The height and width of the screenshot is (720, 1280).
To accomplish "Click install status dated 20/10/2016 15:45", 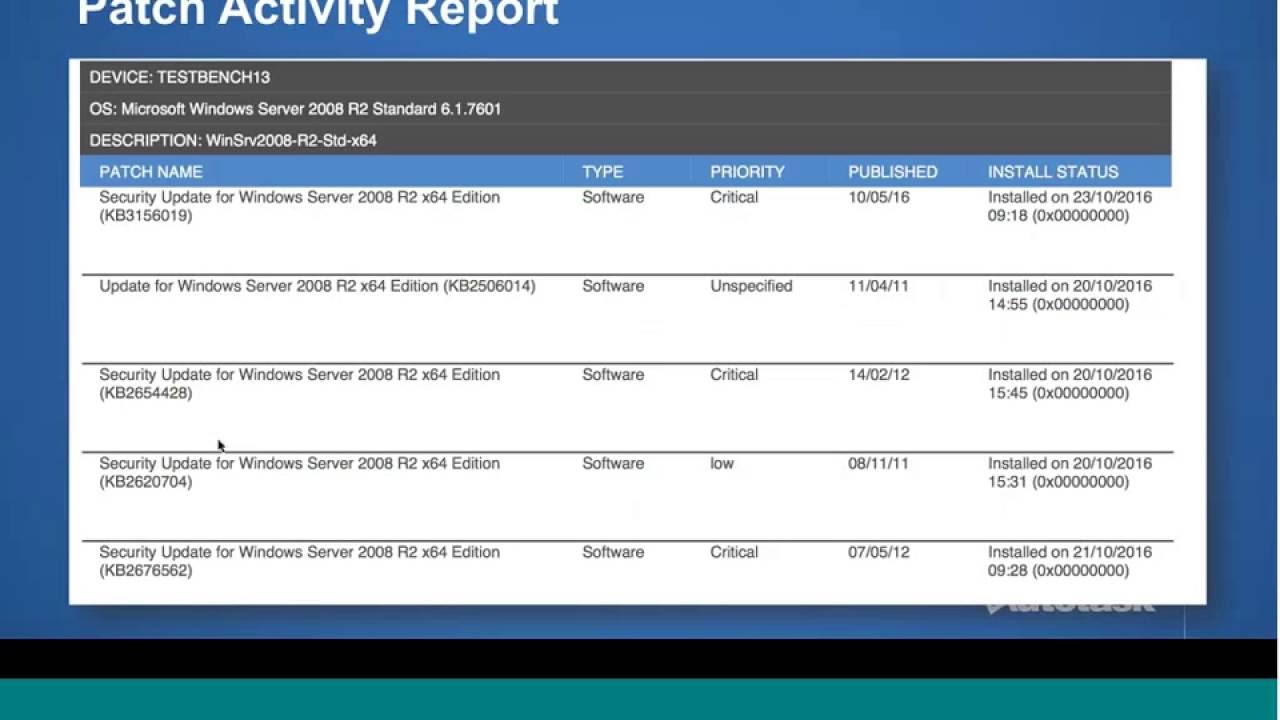I will coord(1070,383).
